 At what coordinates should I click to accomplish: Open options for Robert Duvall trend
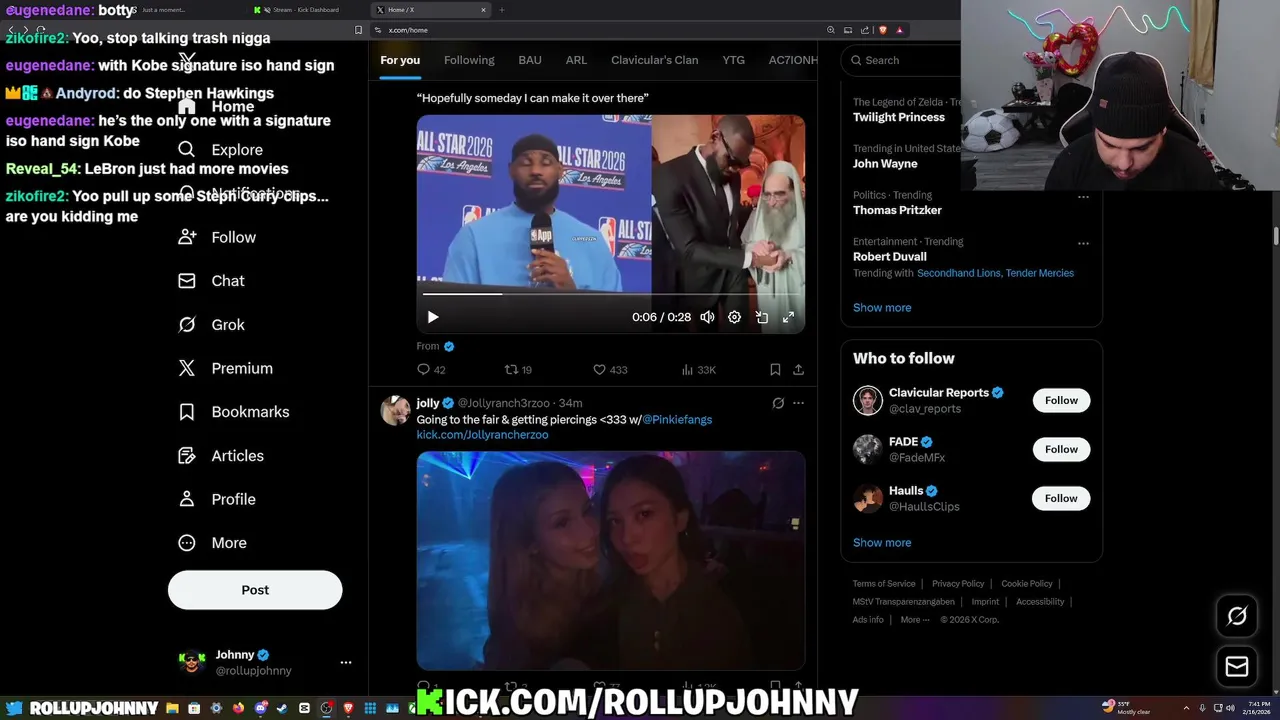point(1083,243)
